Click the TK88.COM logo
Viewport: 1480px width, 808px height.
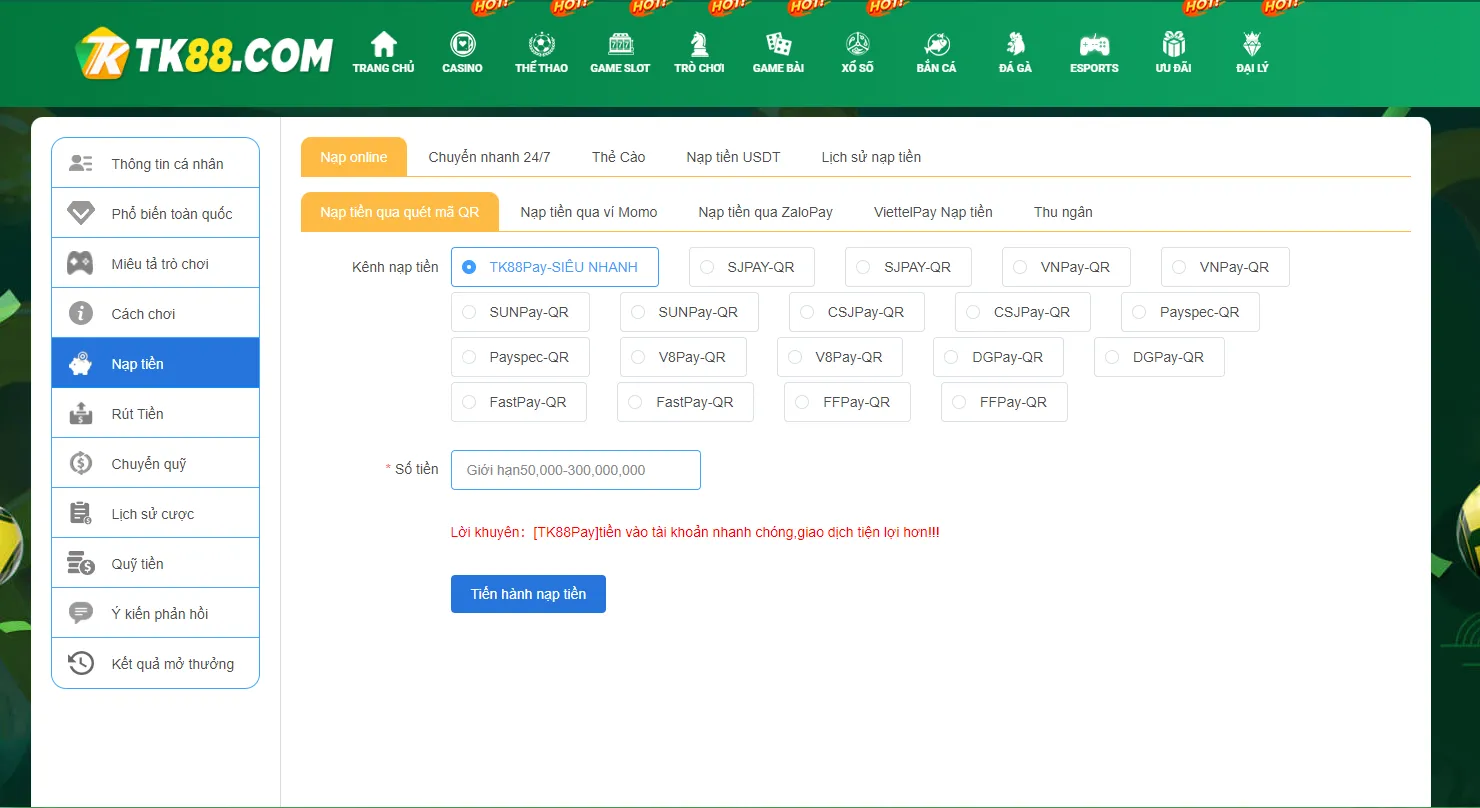(204, 53)
